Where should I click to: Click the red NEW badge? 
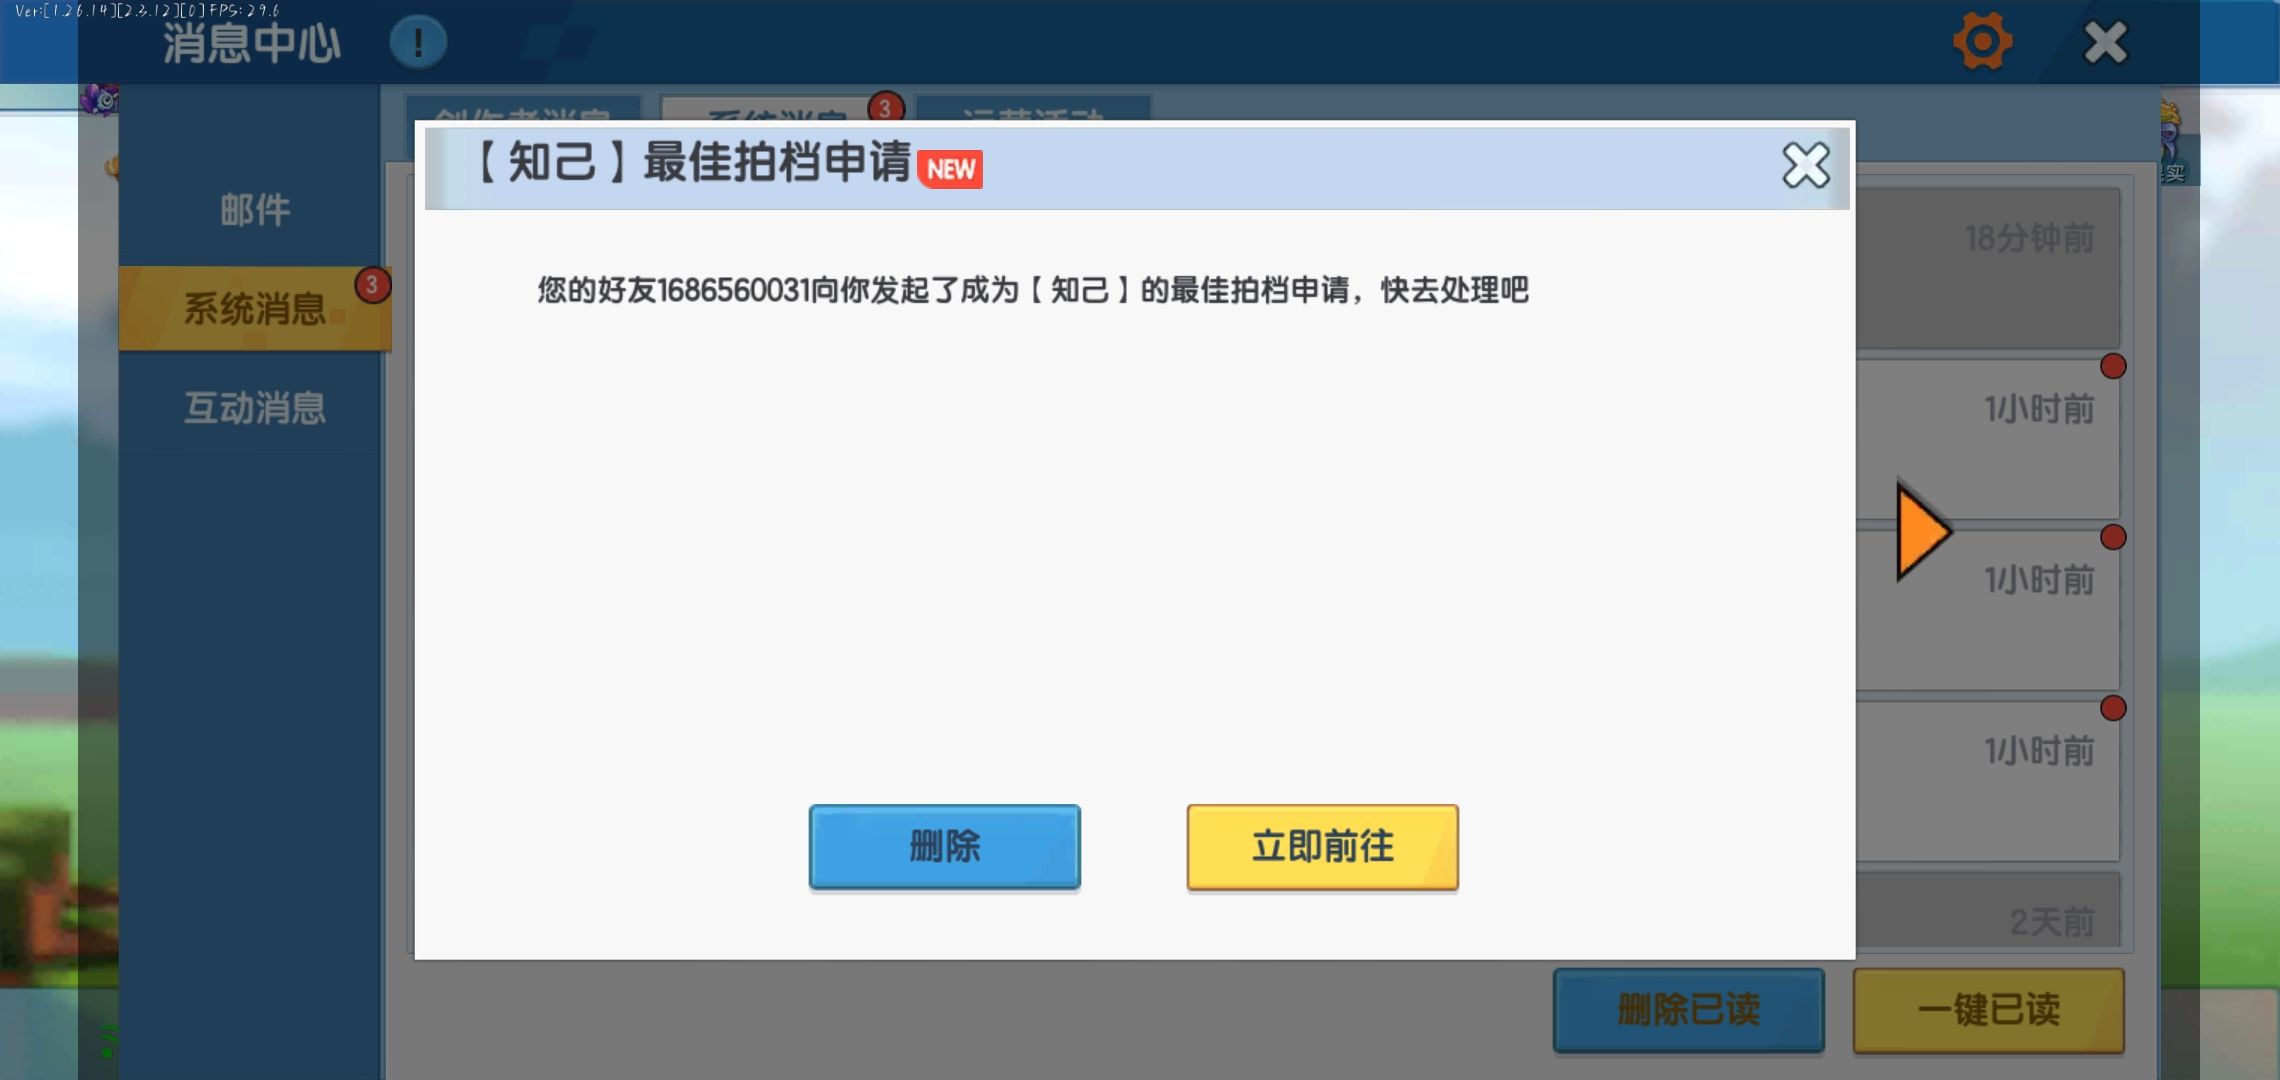pos(950,169)
